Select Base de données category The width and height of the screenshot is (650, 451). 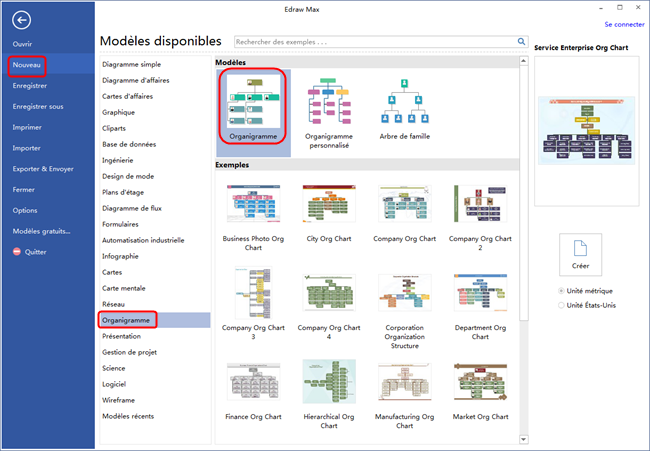129,144
